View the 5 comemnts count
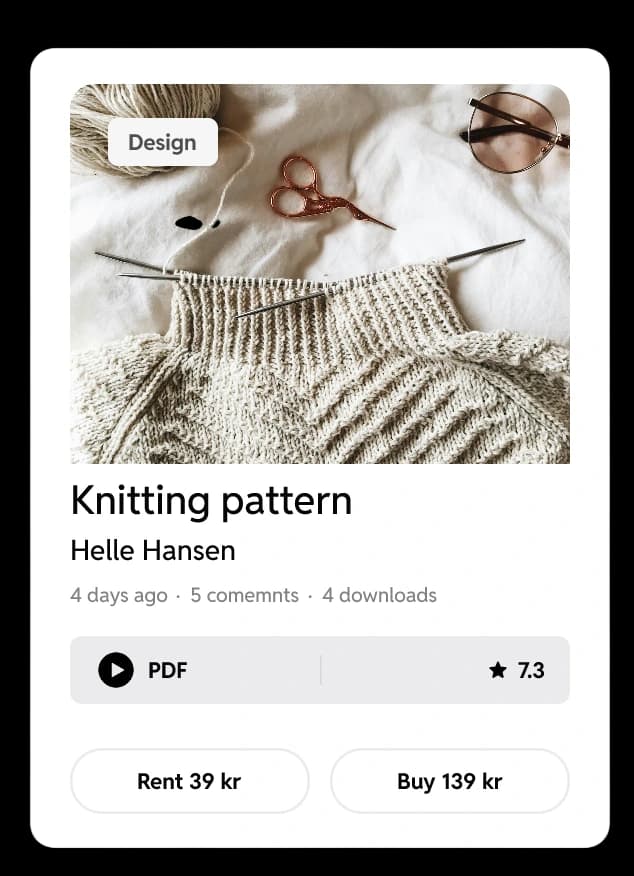Screen dimensions: 634x876 (245, 595)
